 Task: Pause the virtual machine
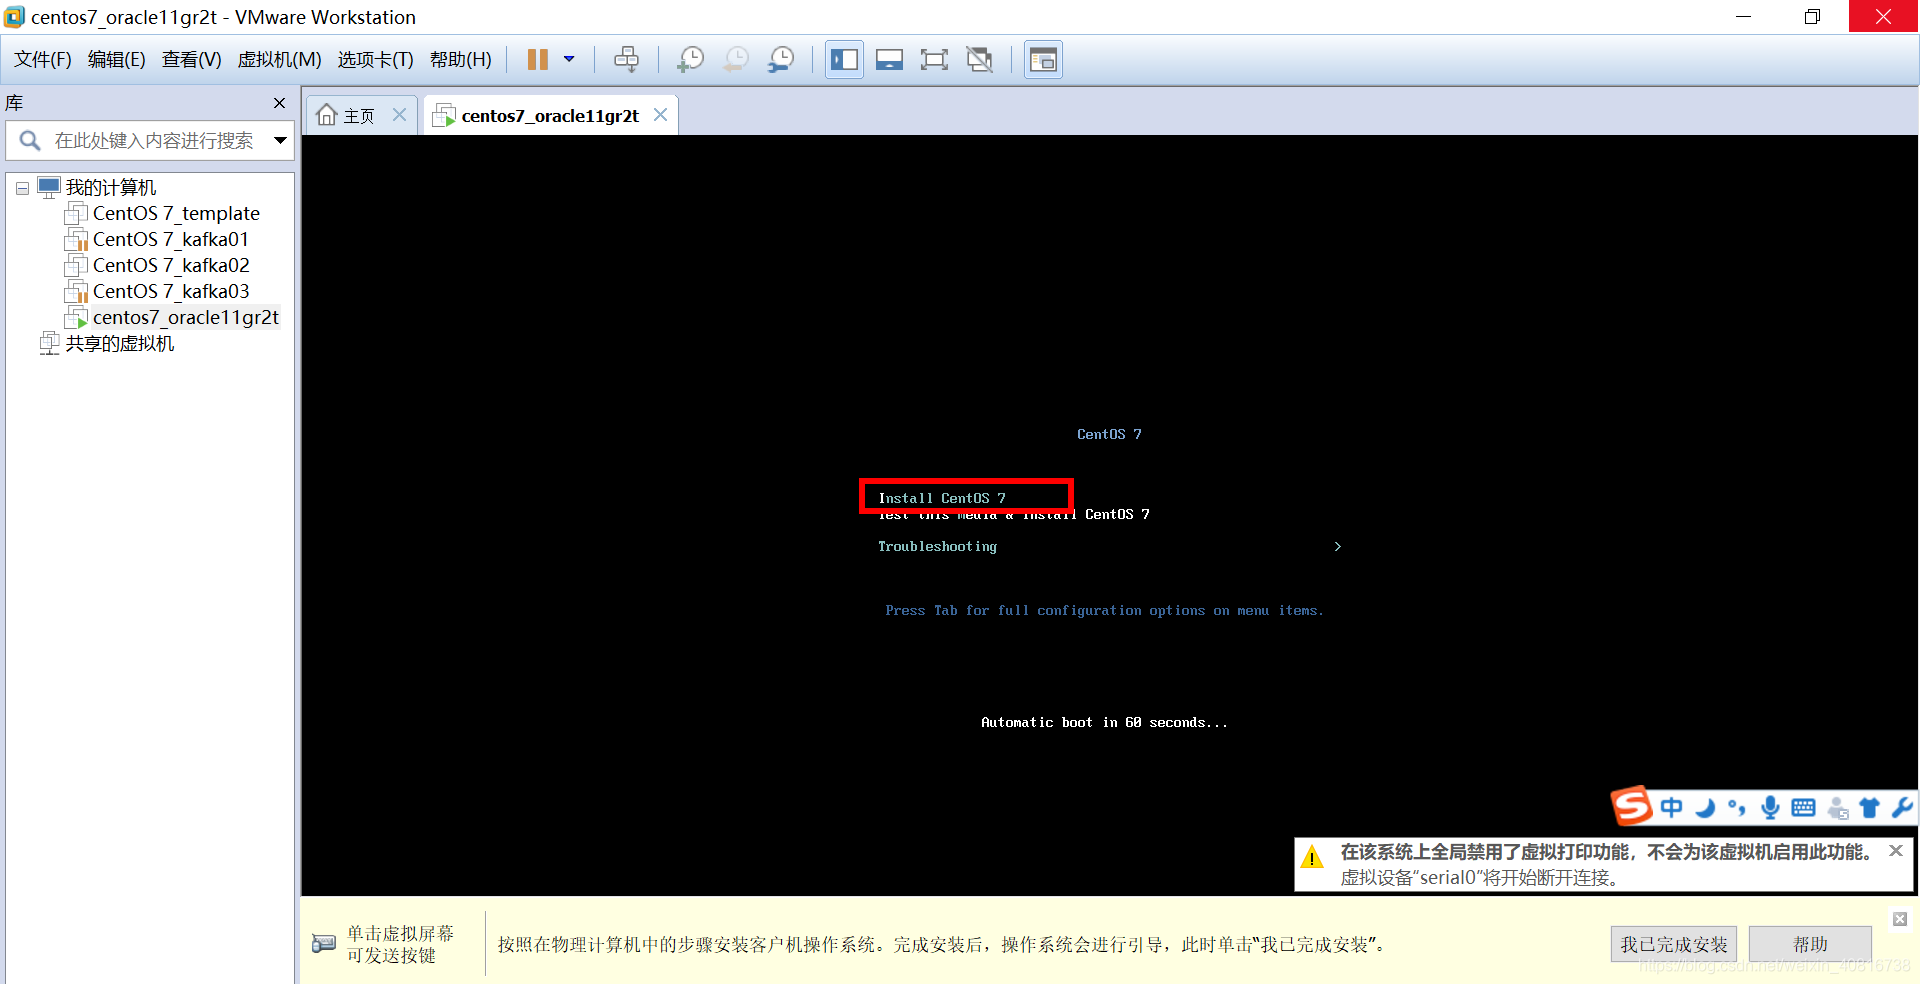[x=537, y=60]
